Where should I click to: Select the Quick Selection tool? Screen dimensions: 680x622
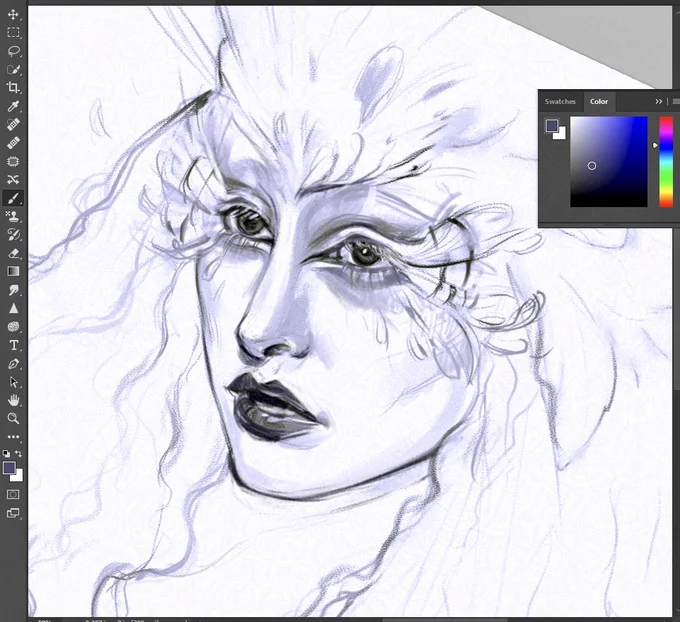[x=13, y=69]
